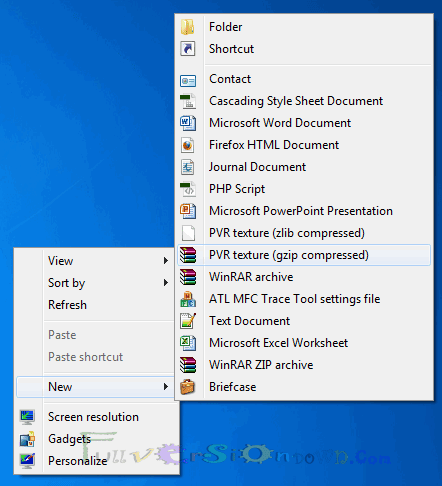Viewport: 442px width, 486px height.
Task: Click the Folder icon in New submenu
Action: pos(188,27)
